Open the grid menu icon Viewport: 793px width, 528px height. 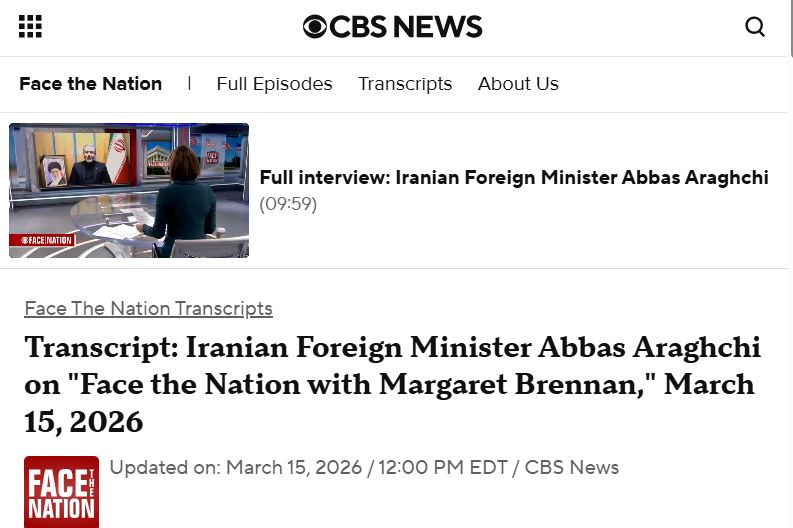(30, 27)
